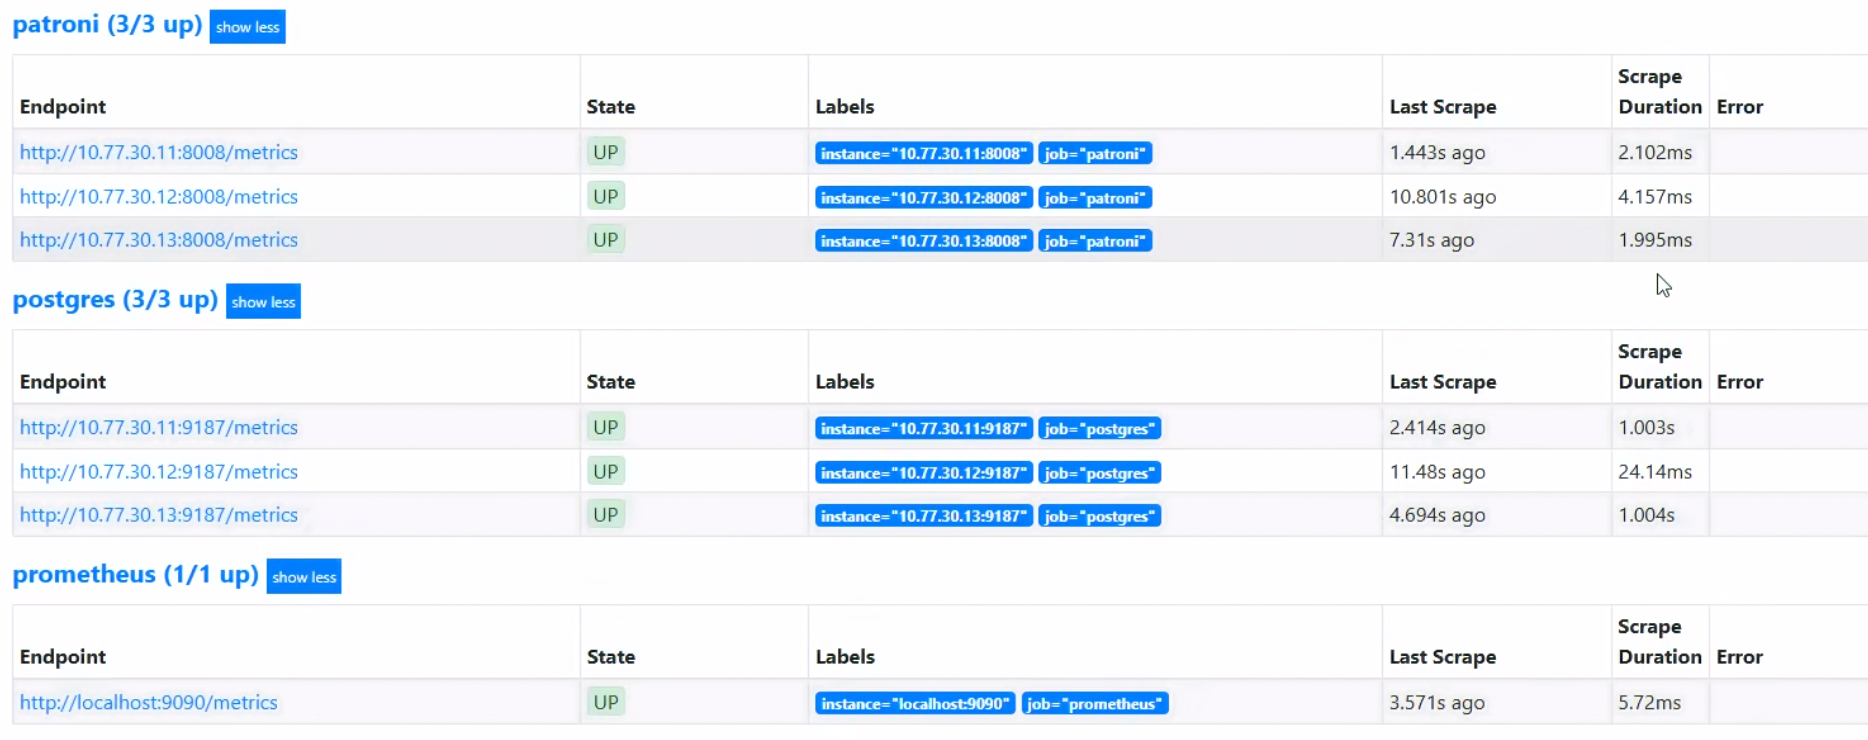Click UP state for 10.77.30.13:9187
Screen dimensions: 1868x740
click(606, 515)
